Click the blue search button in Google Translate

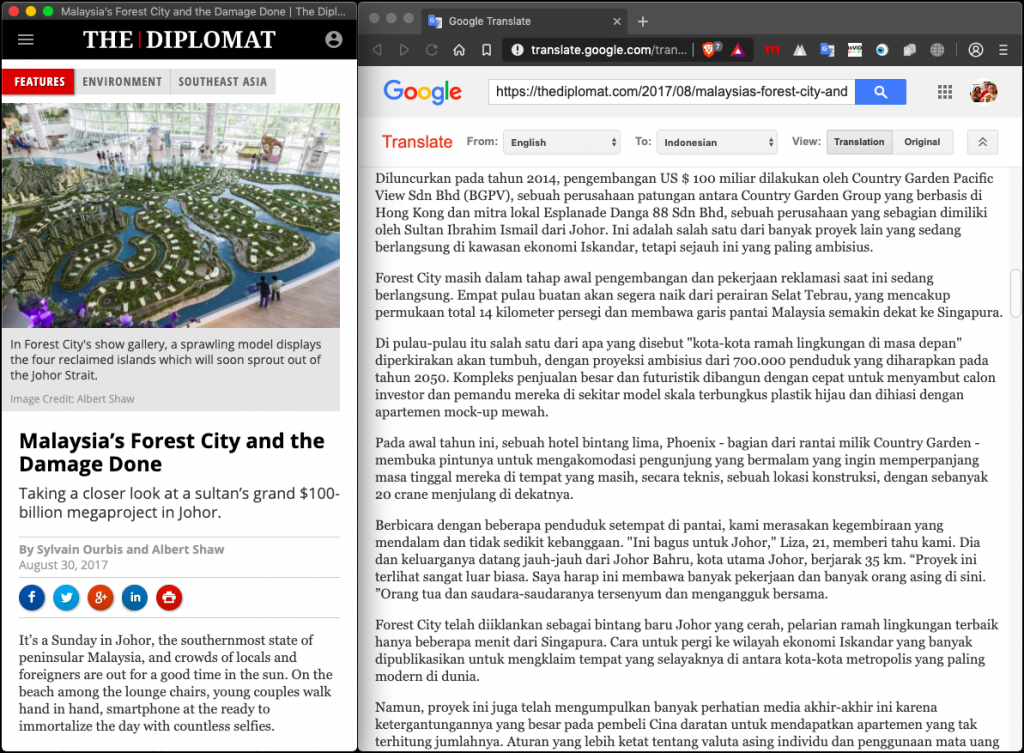click(x=880, y=92)
